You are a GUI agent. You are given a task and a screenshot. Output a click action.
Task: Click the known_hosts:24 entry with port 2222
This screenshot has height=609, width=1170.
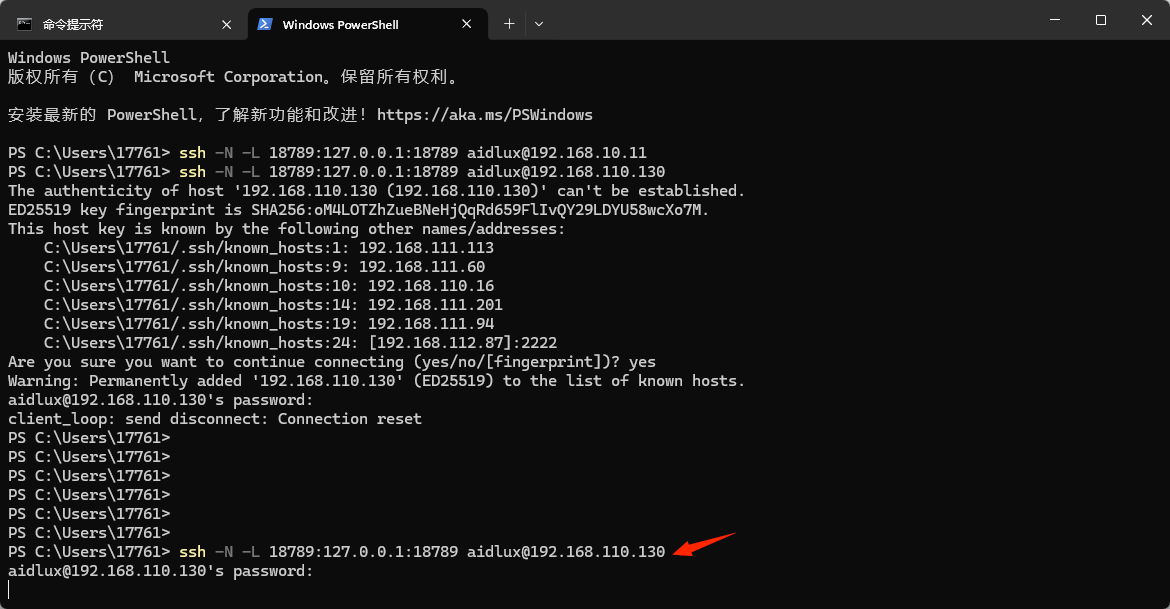pos(300,343)
